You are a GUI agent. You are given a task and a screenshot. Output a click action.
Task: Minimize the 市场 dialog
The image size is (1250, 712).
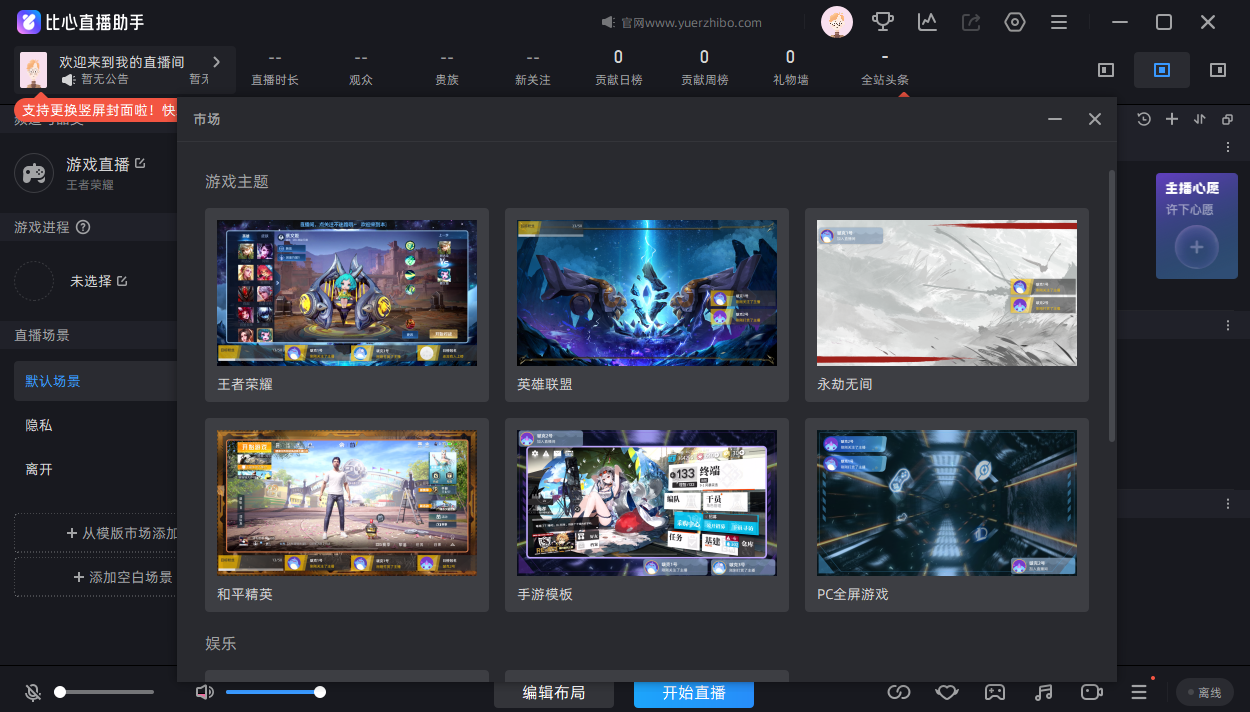point(1055,119)
